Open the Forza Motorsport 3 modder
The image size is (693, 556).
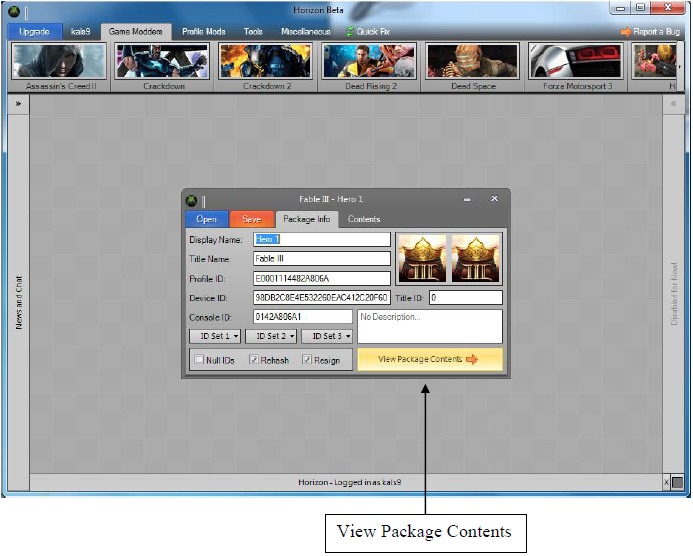click(x=575, y=62)
